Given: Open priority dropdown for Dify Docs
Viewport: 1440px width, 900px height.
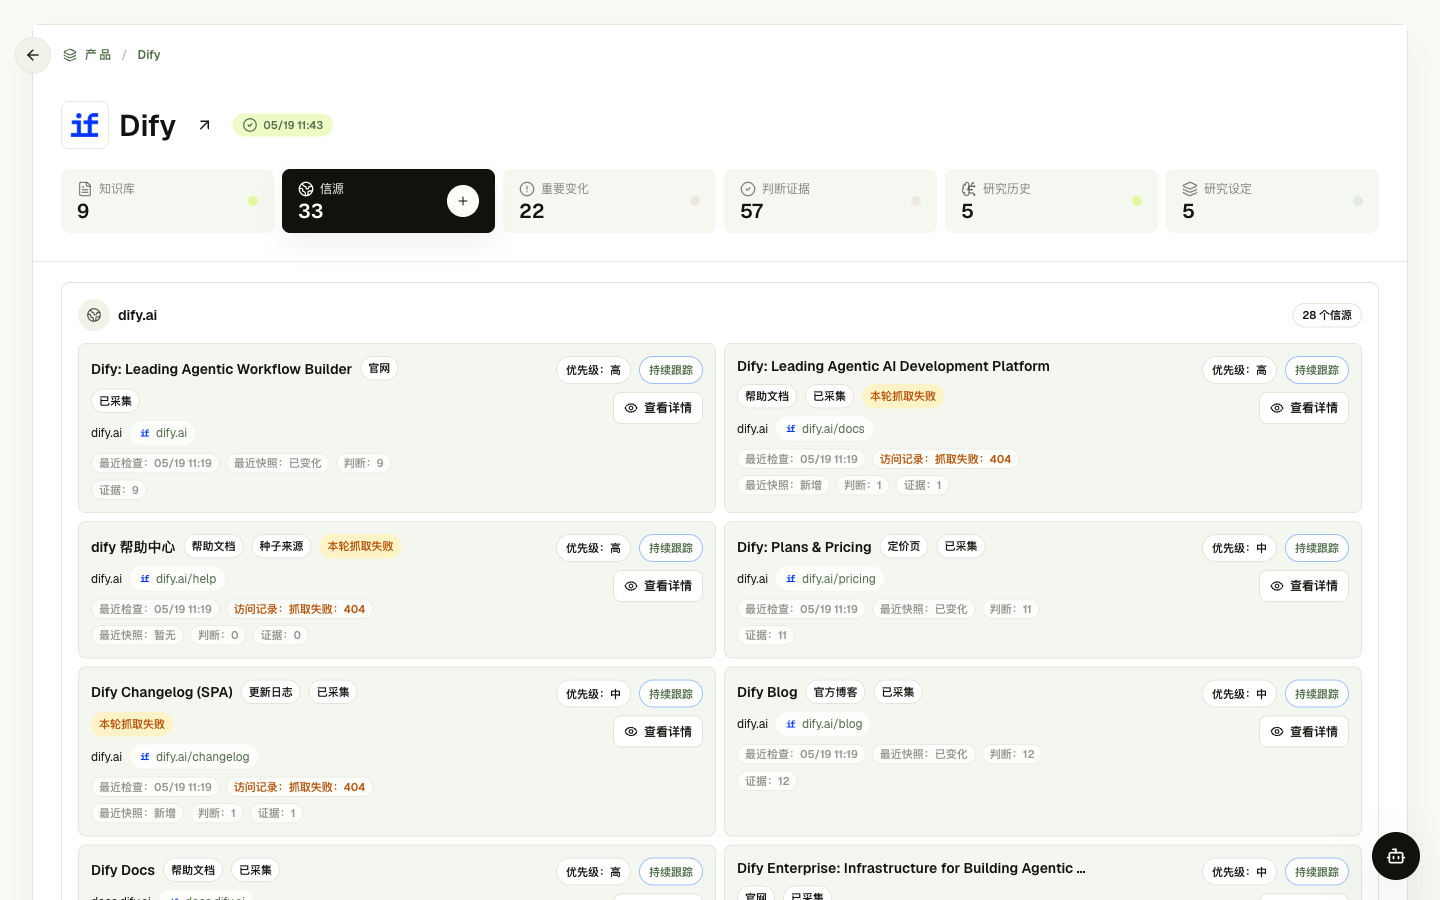Looking at the screenshot, I should 593,872.
